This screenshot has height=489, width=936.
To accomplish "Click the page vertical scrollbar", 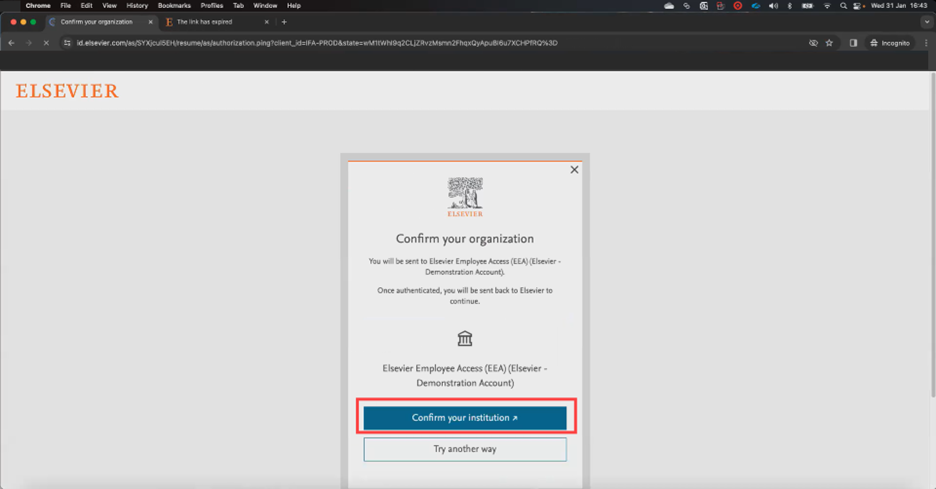I will tap(933, 234).
